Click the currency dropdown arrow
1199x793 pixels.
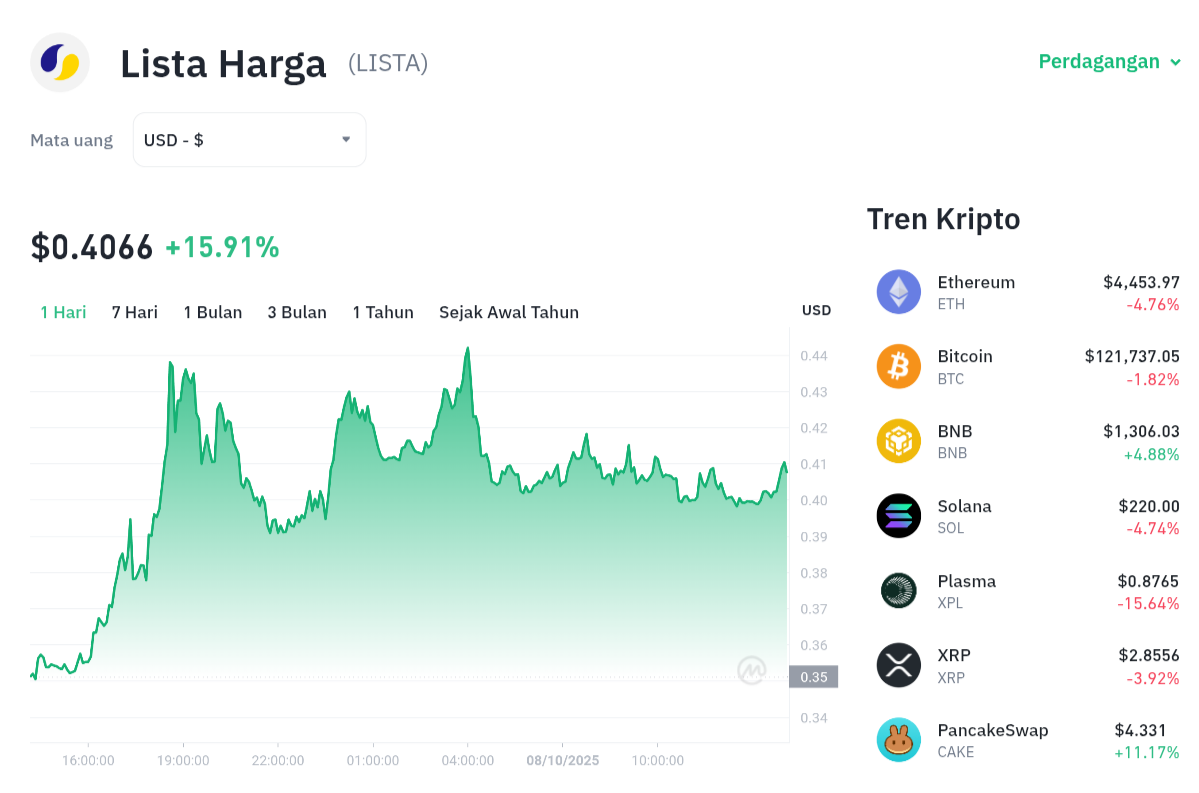pyautogui.click(x=346, y=140)
